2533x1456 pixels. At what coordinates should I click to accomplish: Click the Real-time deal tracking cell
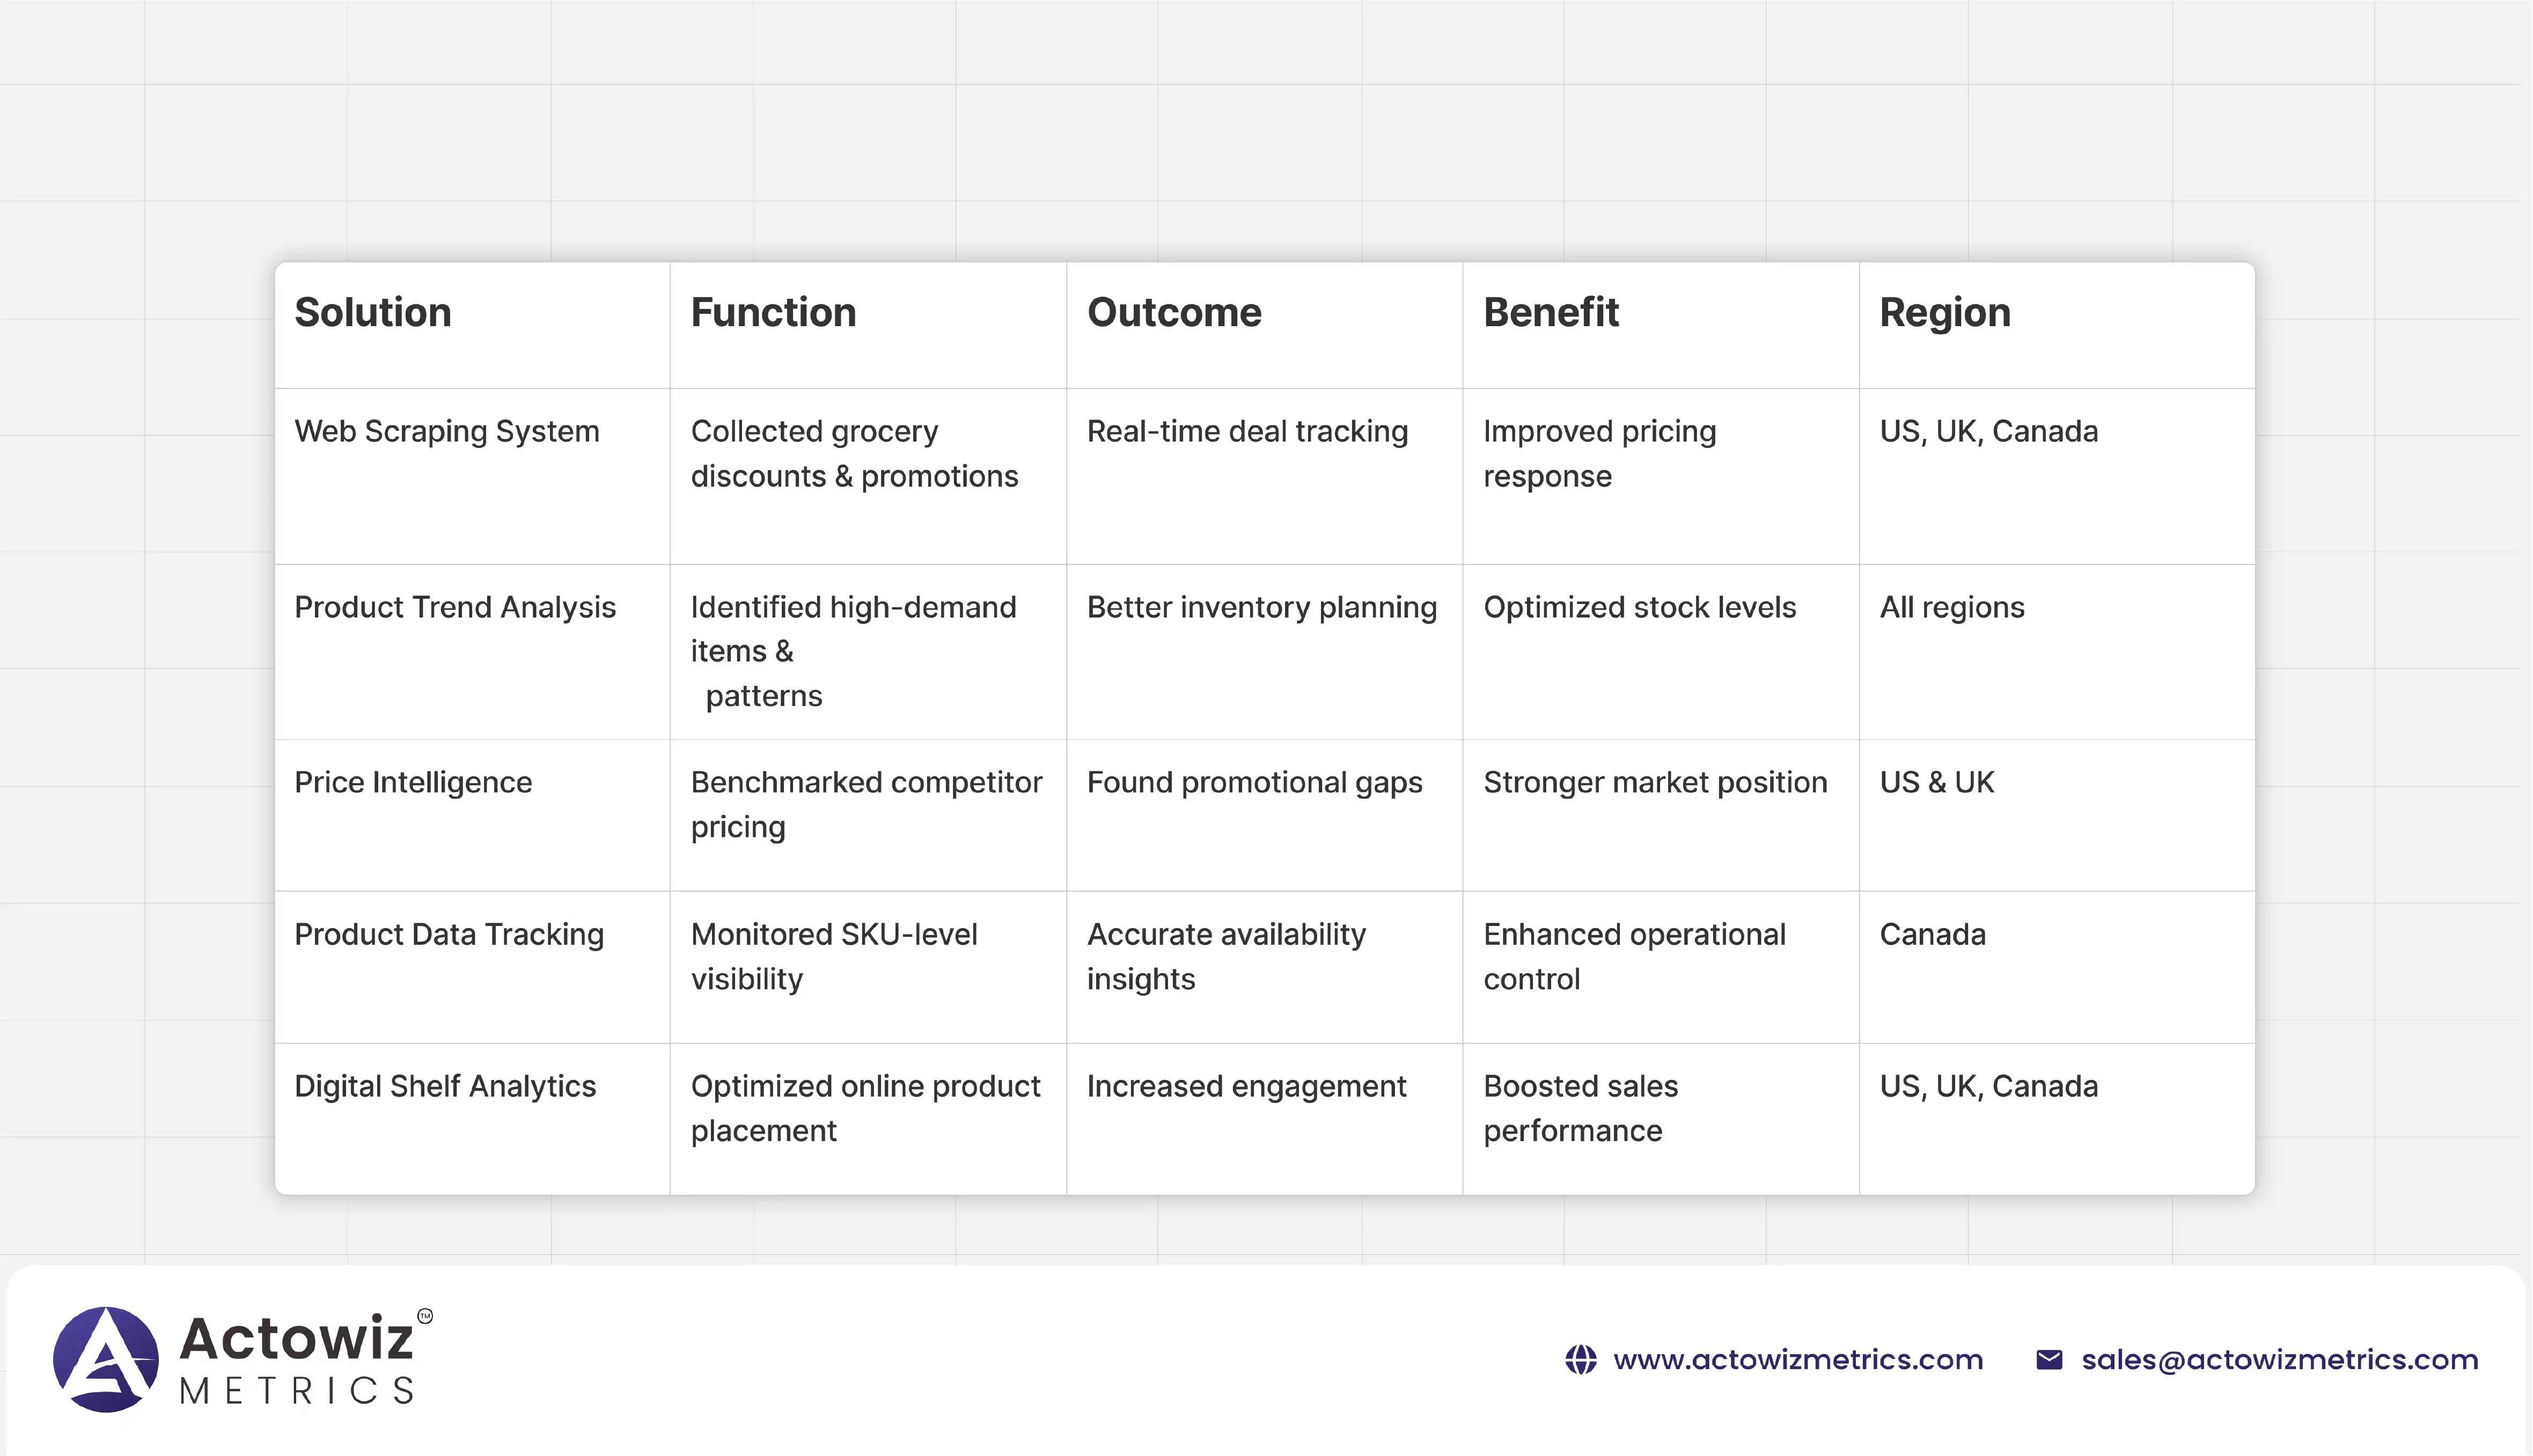coord(1247,431)
